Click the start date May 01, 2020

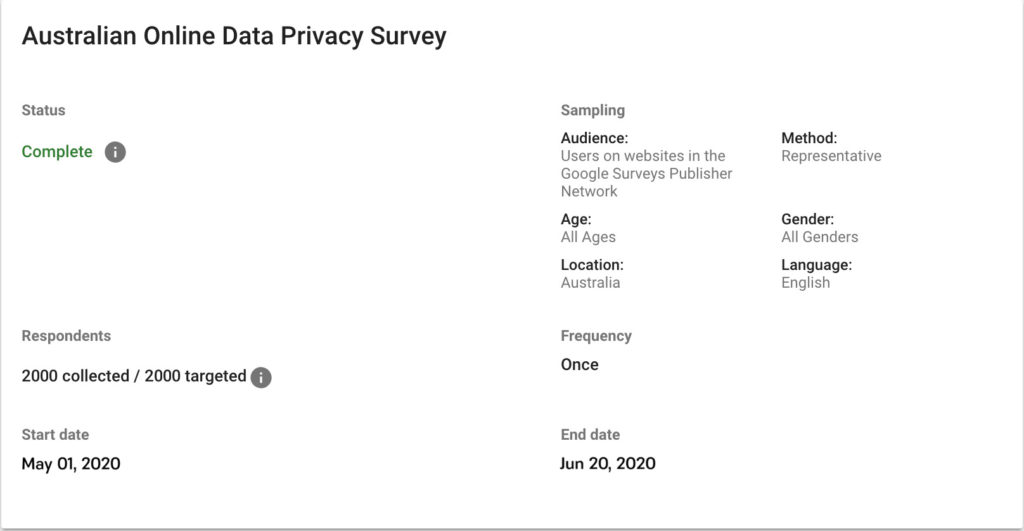tap(71, 464)
